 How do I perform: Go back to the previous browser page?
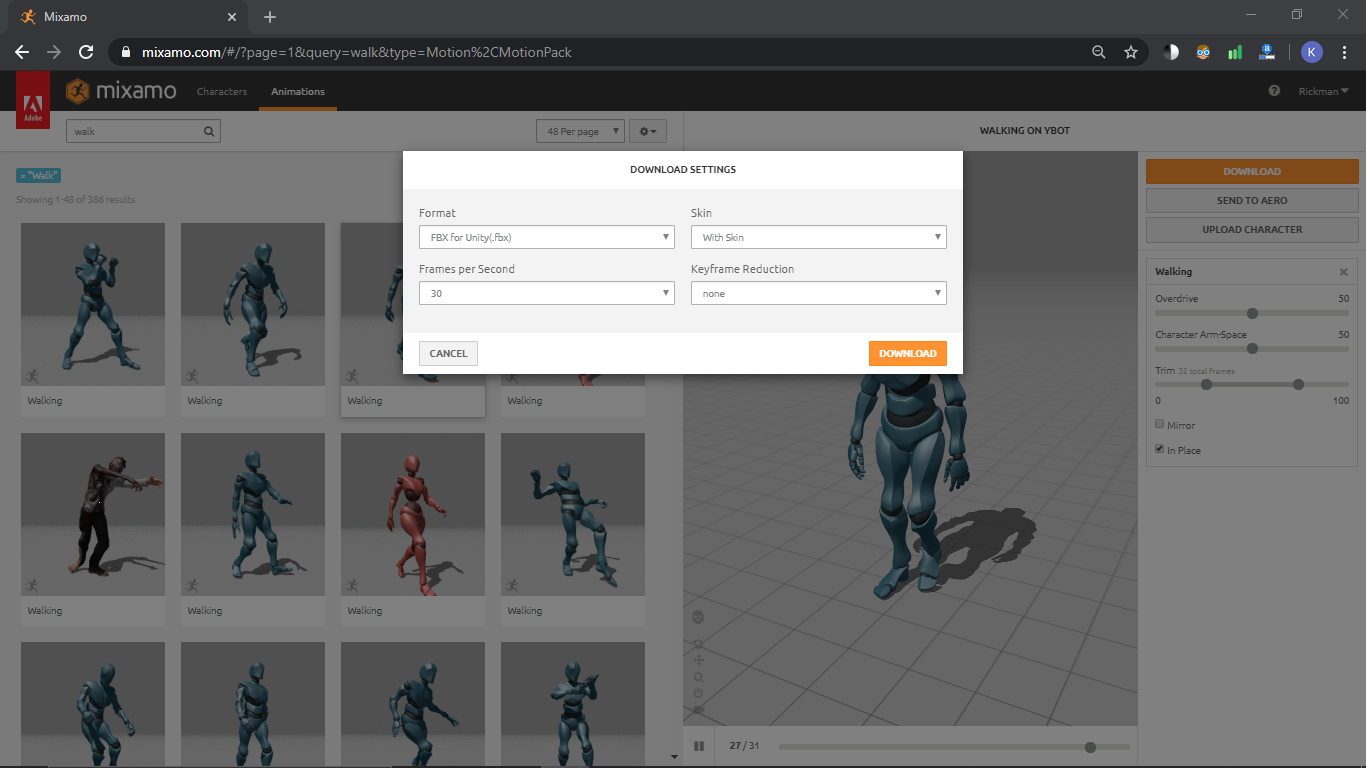(22, 52)
